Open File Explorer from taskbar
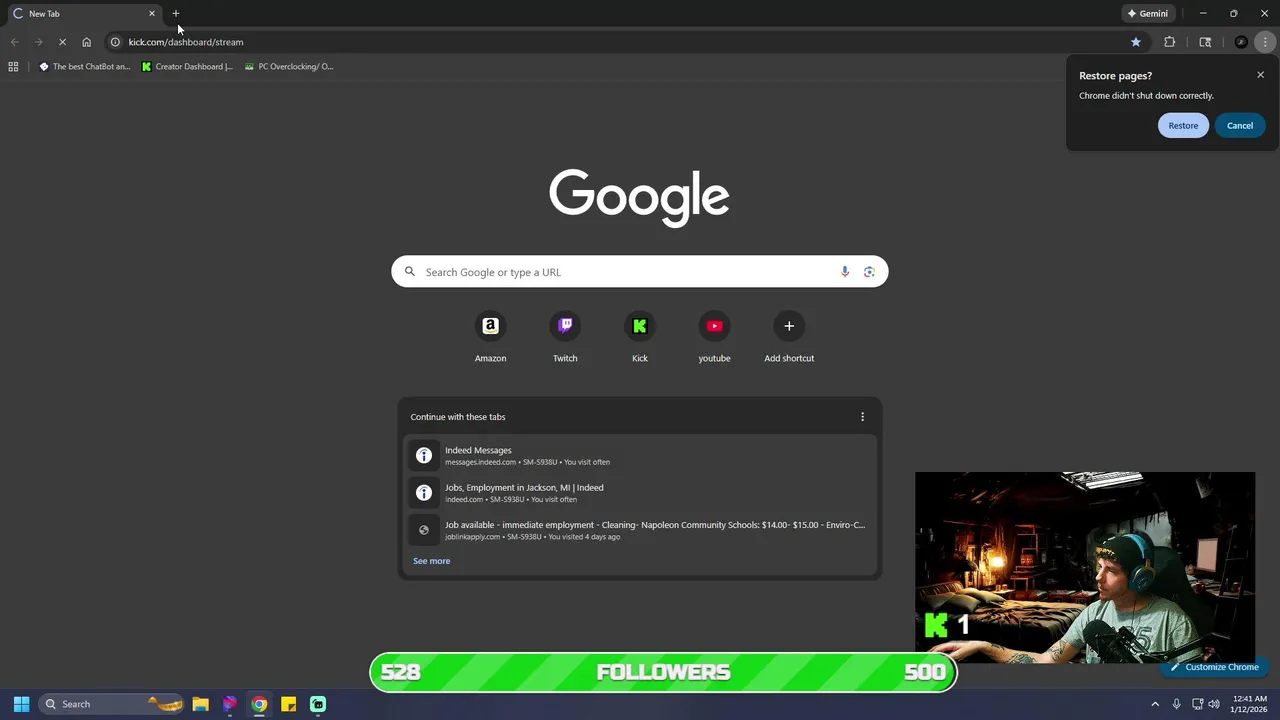1280x720 pixels. pyautogui.click(x=200, y=704)
